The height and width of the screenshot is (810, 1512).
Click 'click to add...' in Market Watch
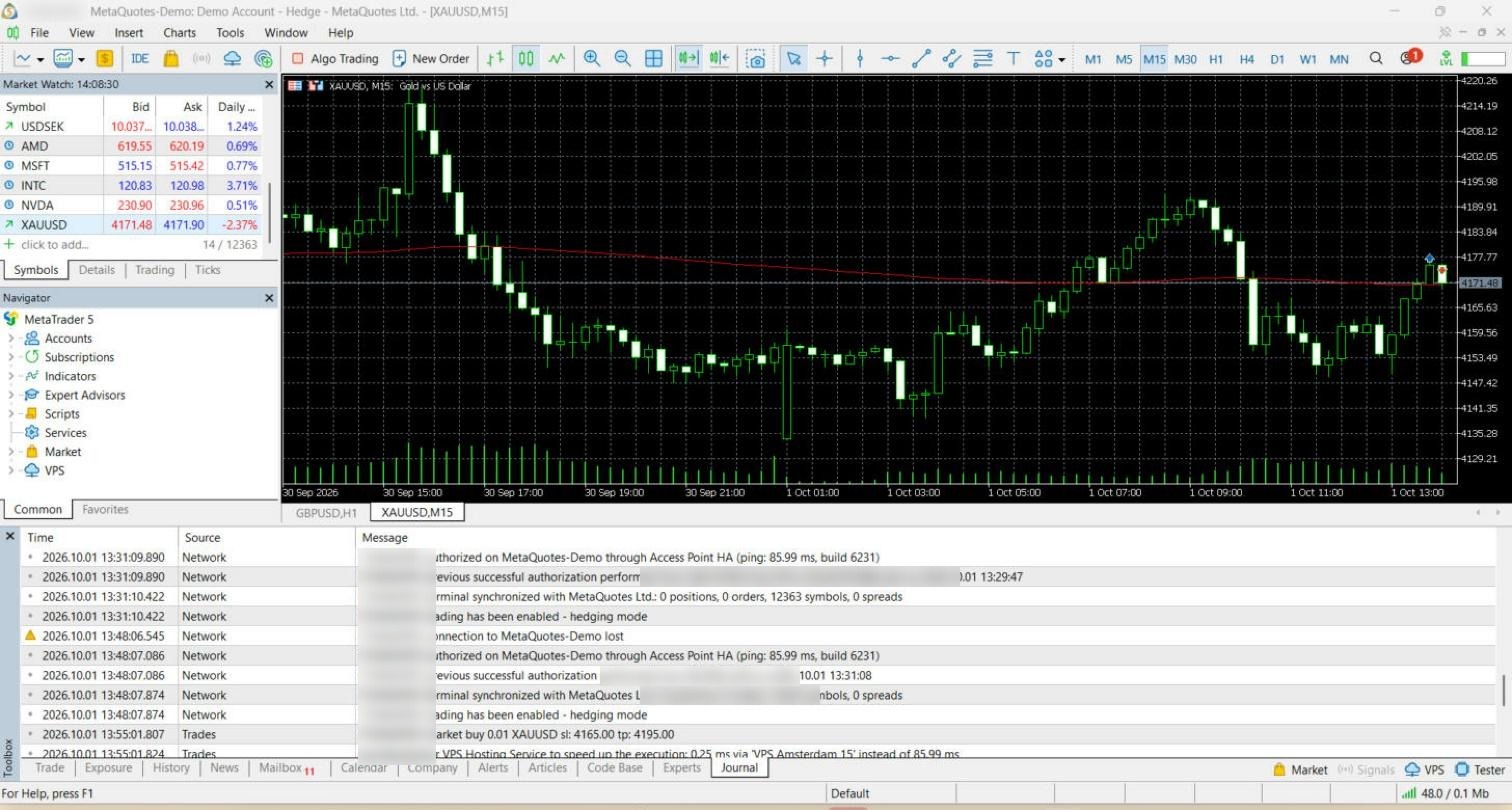point(55,244)
